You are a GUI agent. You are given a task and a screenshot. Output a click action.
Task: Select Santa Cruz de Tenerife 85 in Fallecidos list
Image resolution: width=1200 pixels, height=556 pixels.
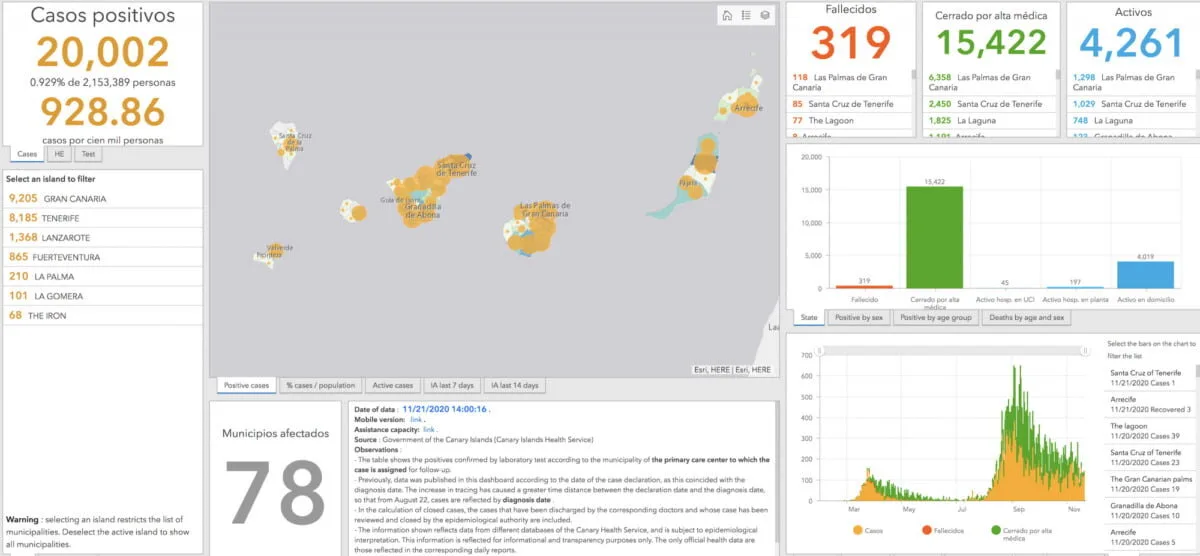click(850, 104)
